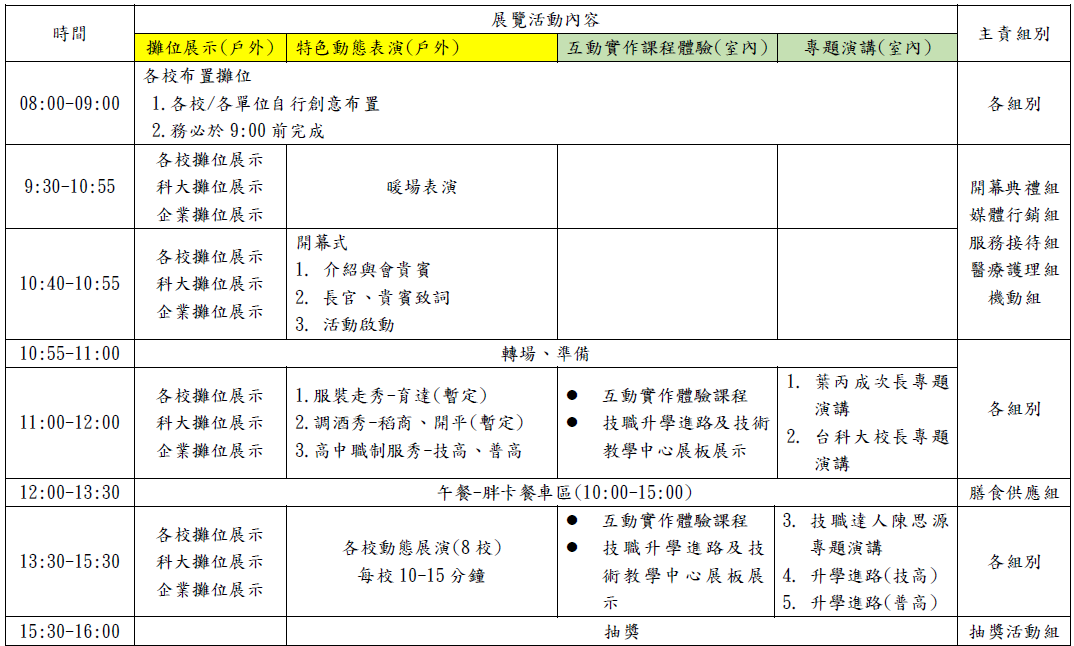Viewport: 1074px width, 646px height.
Task: Click the 轉場、準備 row text
Action: (x=546, y=354)
